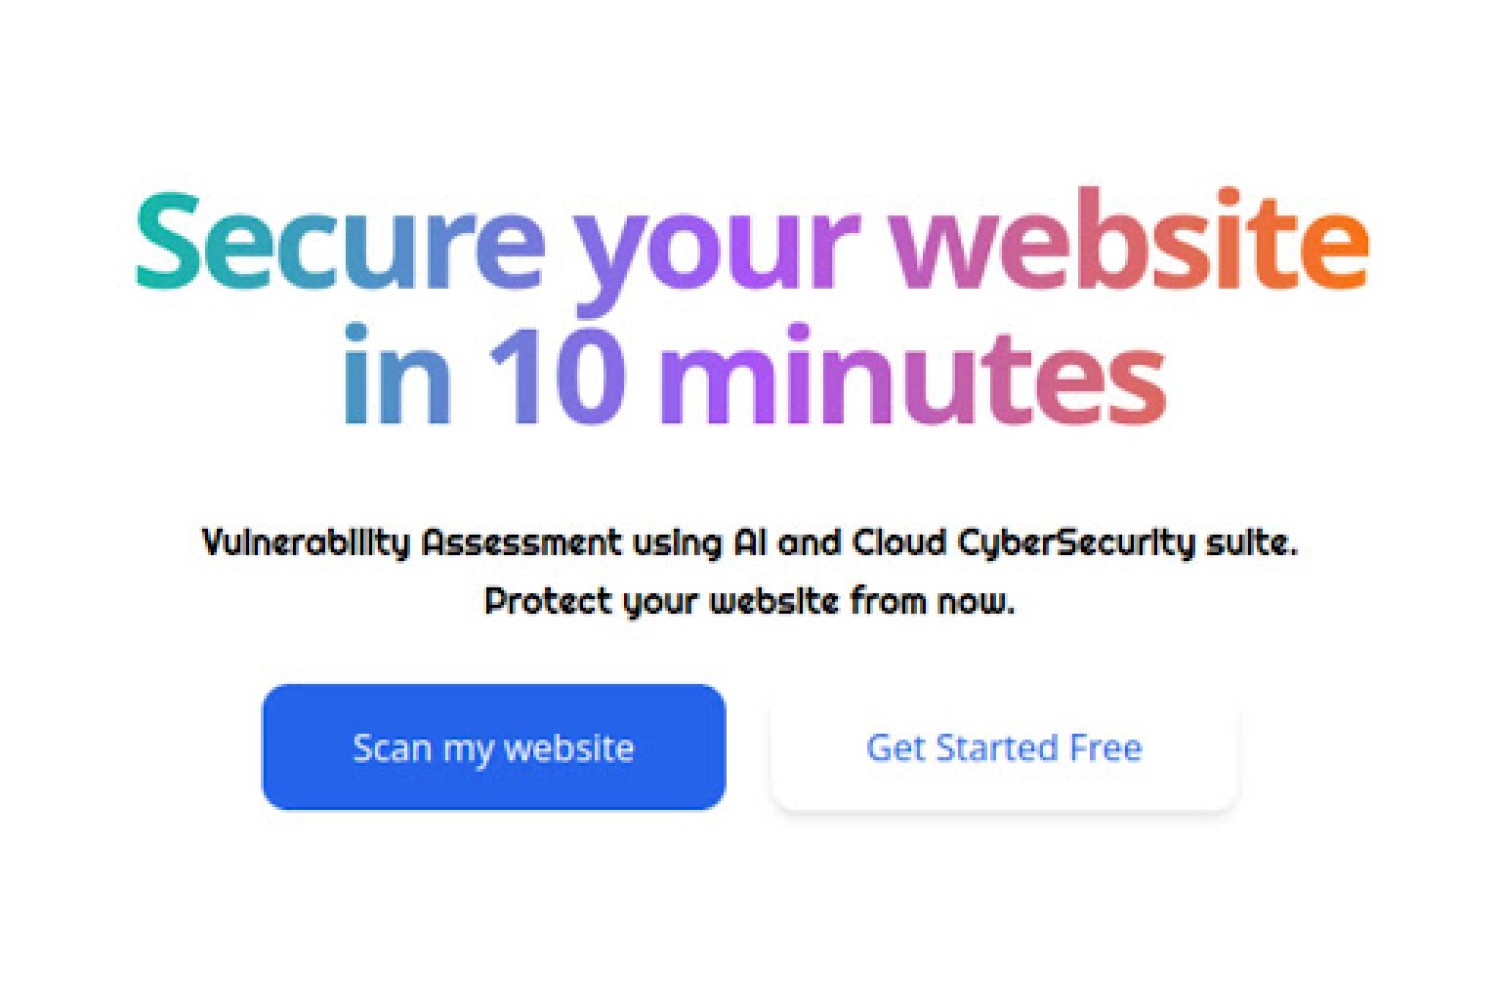Click the word in beginning second headline line
This screenshot has width=1500, height=1000.
pos(397,375)
